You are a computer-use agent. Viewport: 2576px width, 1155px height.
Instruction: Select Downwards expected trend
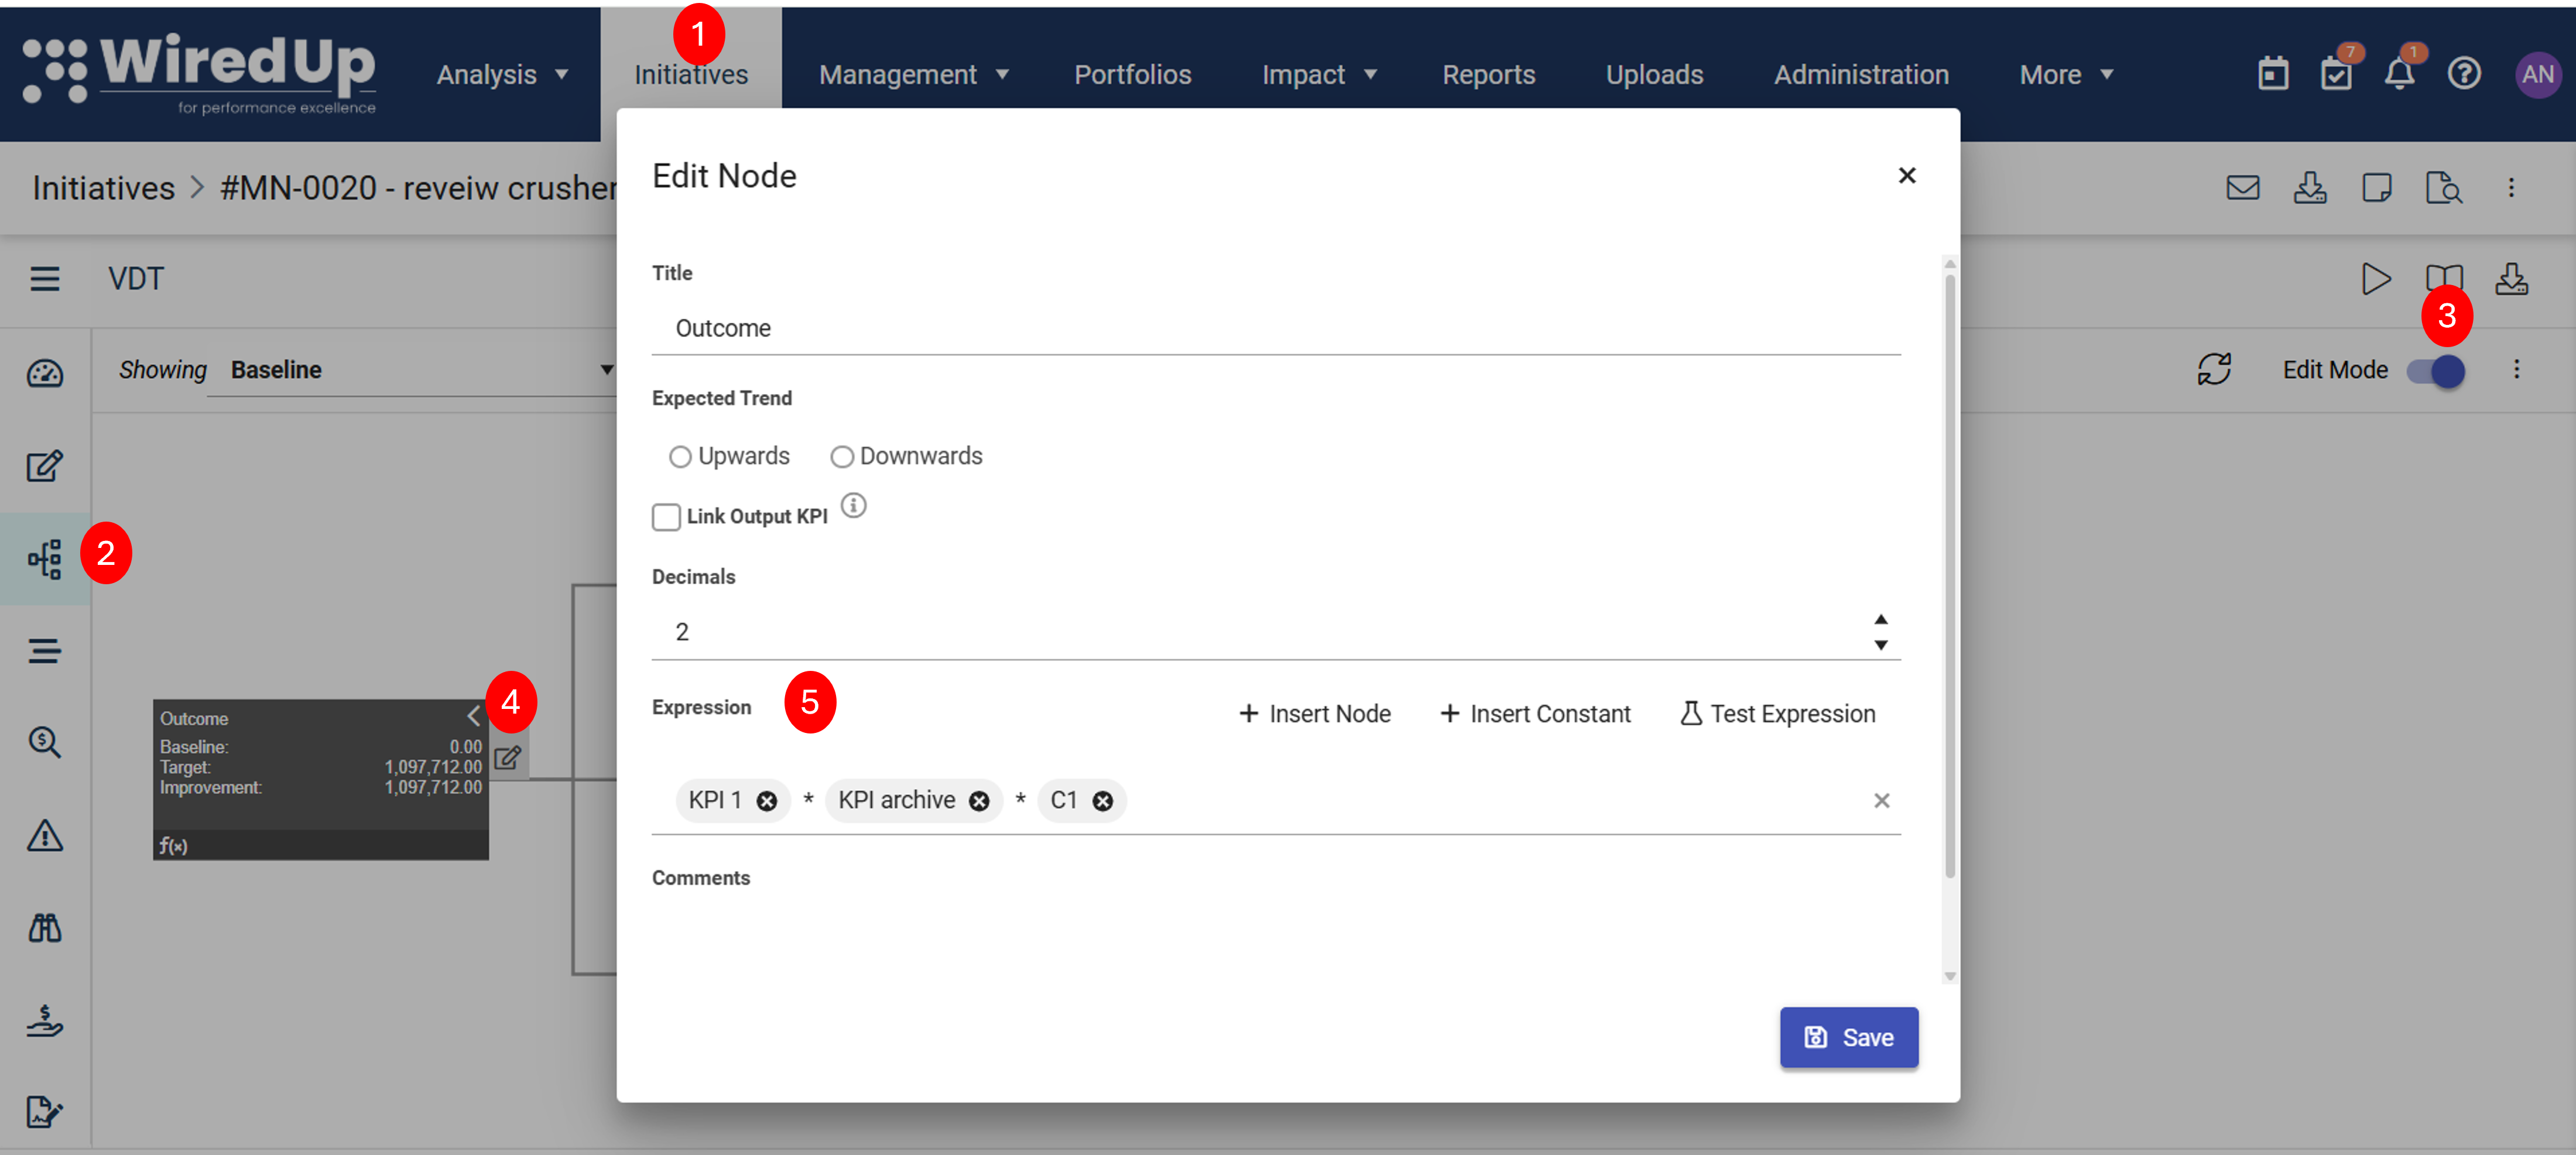pos(842,457)
